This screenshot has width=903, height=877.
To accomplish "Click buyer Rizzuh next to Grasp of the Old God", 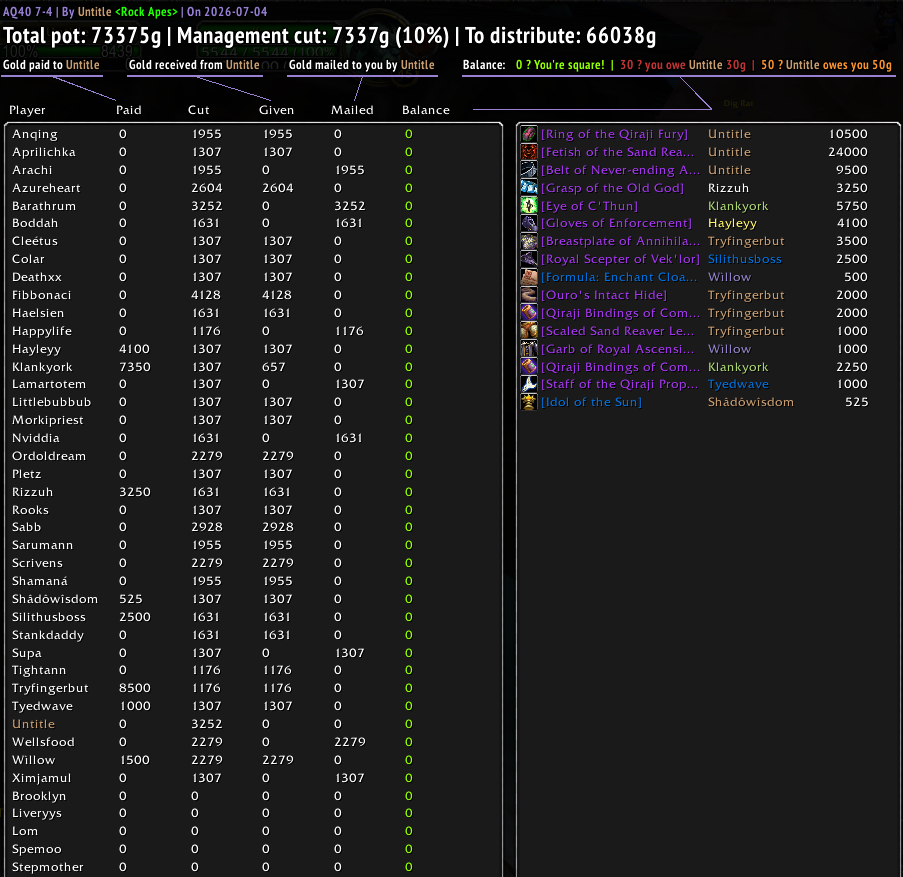I will pos(729,188).
